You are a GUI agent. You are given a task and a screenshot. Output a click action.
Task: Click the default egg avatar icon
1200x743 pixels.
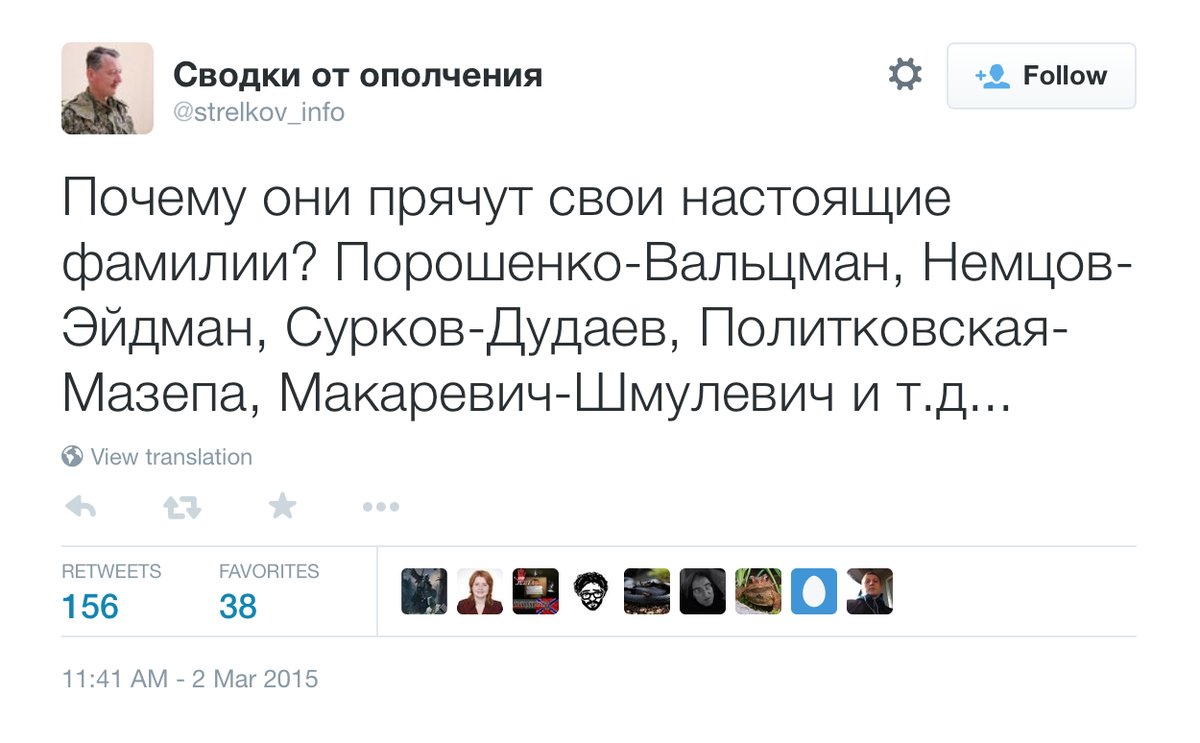point(814,591)
